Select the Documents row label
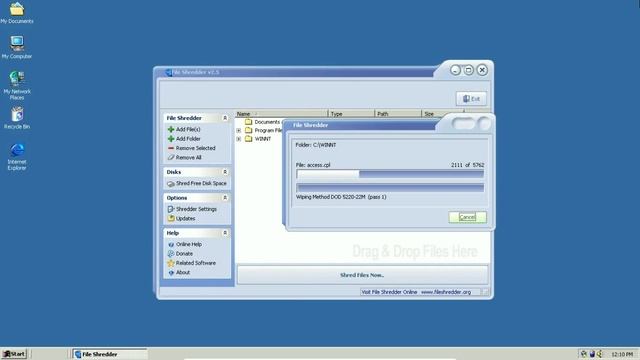The image size is (640, 360). point(267,122)
